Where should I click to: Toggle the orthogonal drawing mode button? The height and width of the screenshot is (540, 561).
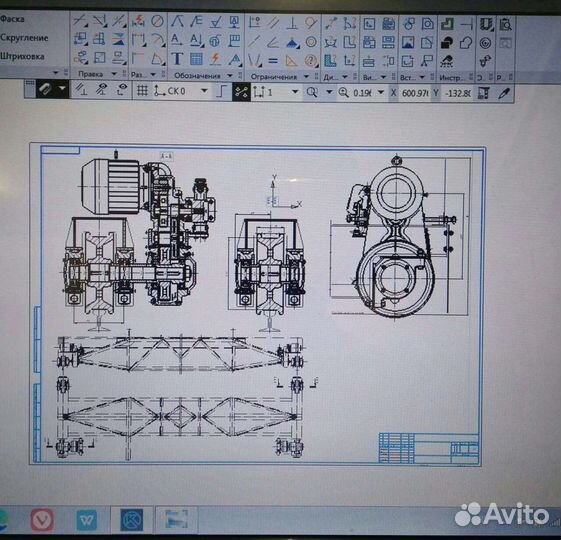tap(222, 92)
